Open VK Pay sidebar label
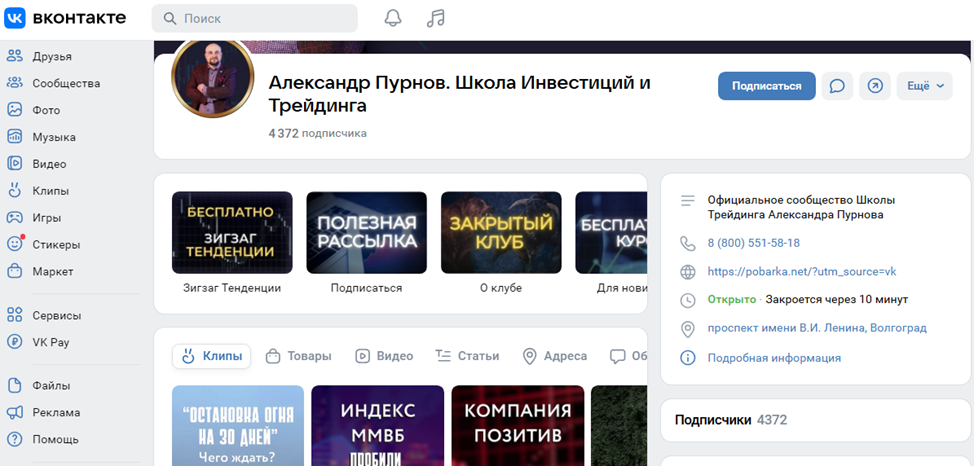Screen dimensions: 974x466 click(x=51, y=342)
